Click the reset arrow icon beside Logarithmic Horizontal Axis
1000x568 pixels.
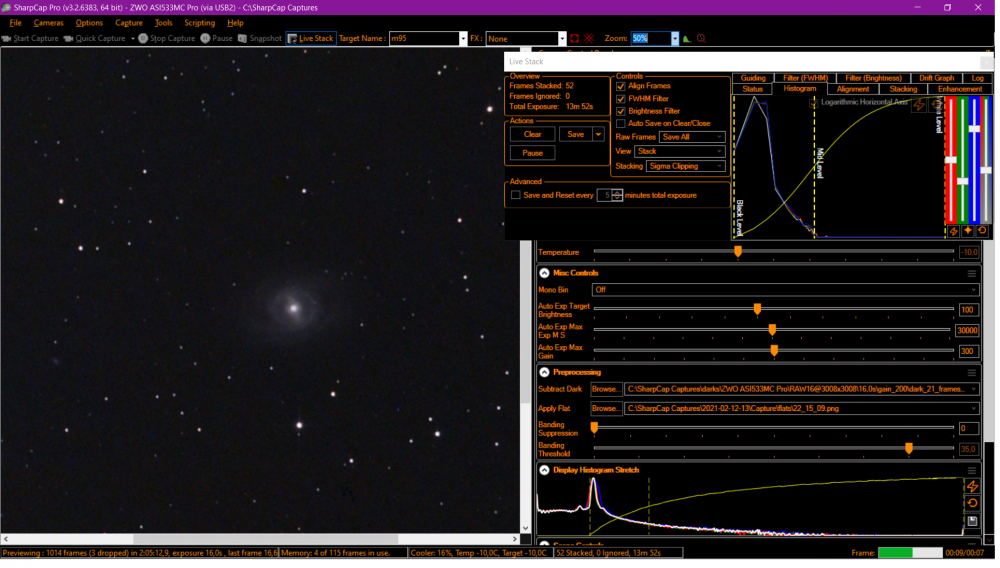[936, 104]
